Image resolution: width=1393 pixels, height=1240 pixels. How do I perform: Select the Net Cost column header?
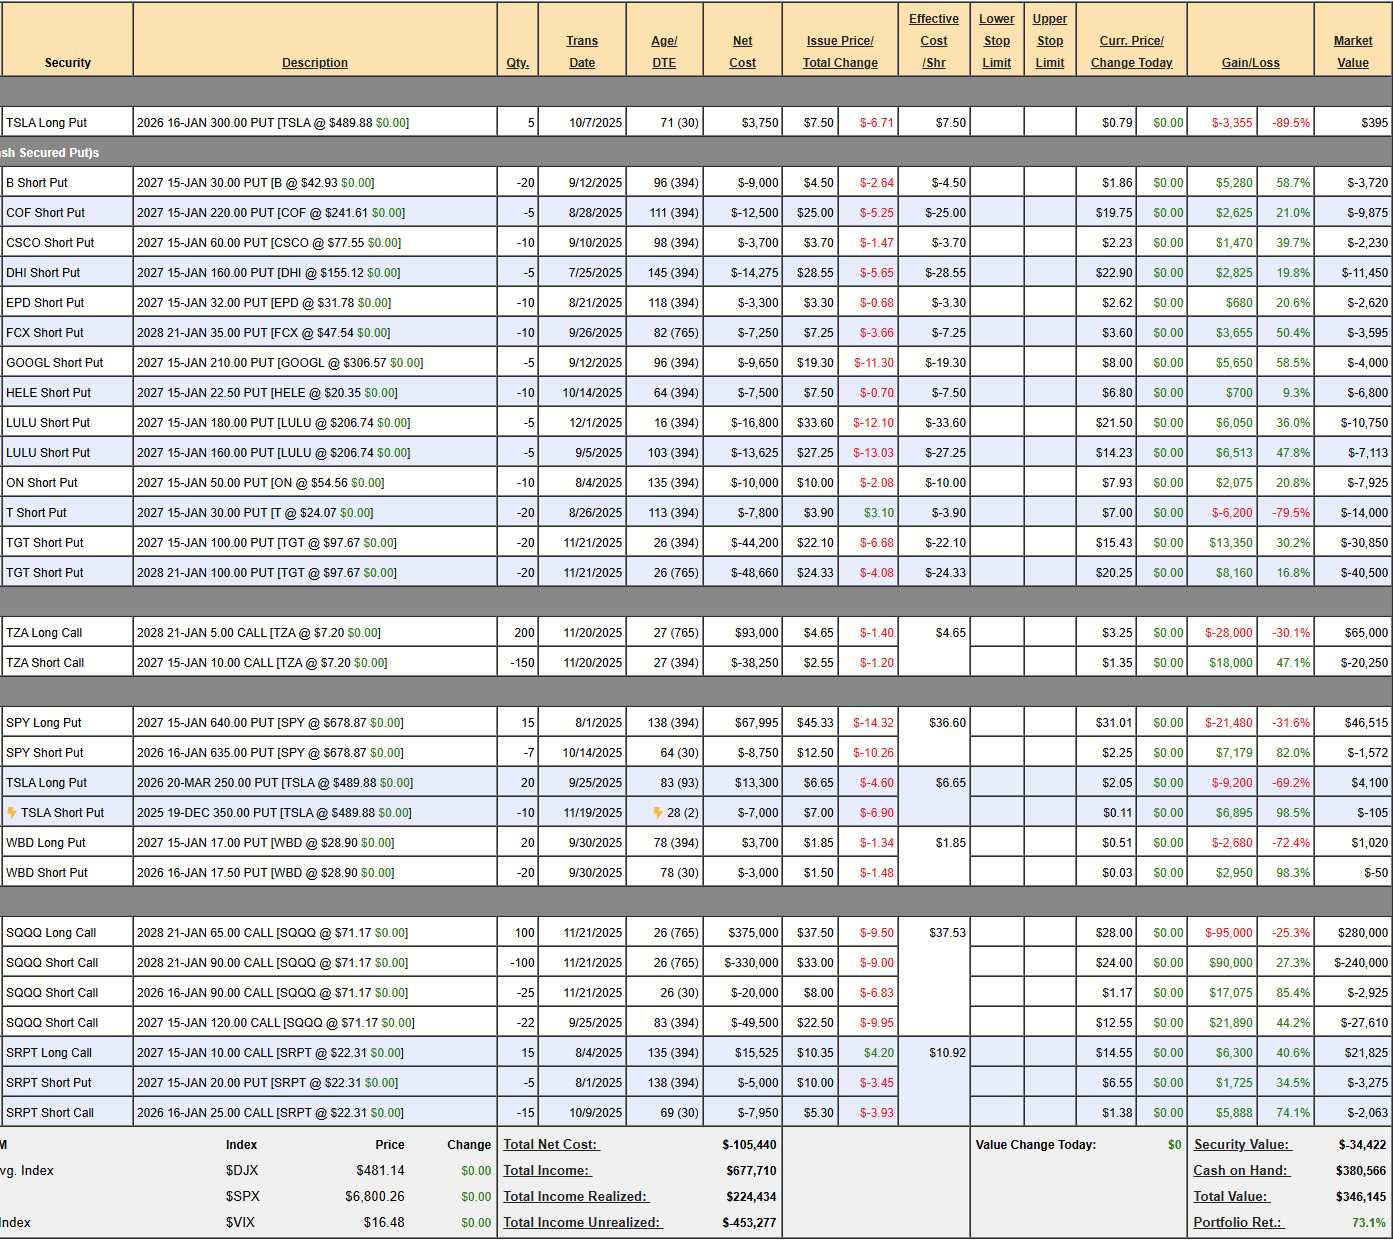[x=742, y=52]
